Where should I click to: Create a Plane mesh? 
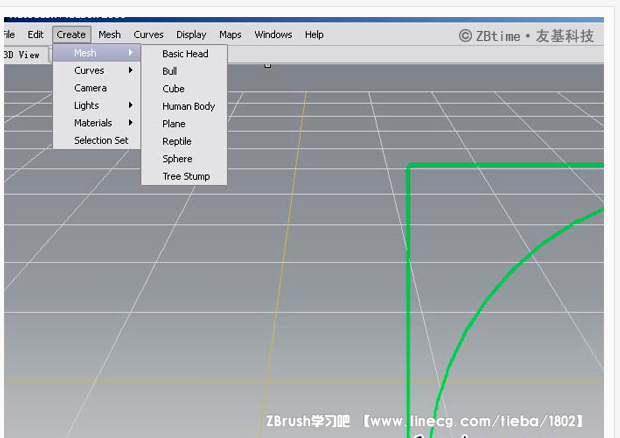[184, 124]
